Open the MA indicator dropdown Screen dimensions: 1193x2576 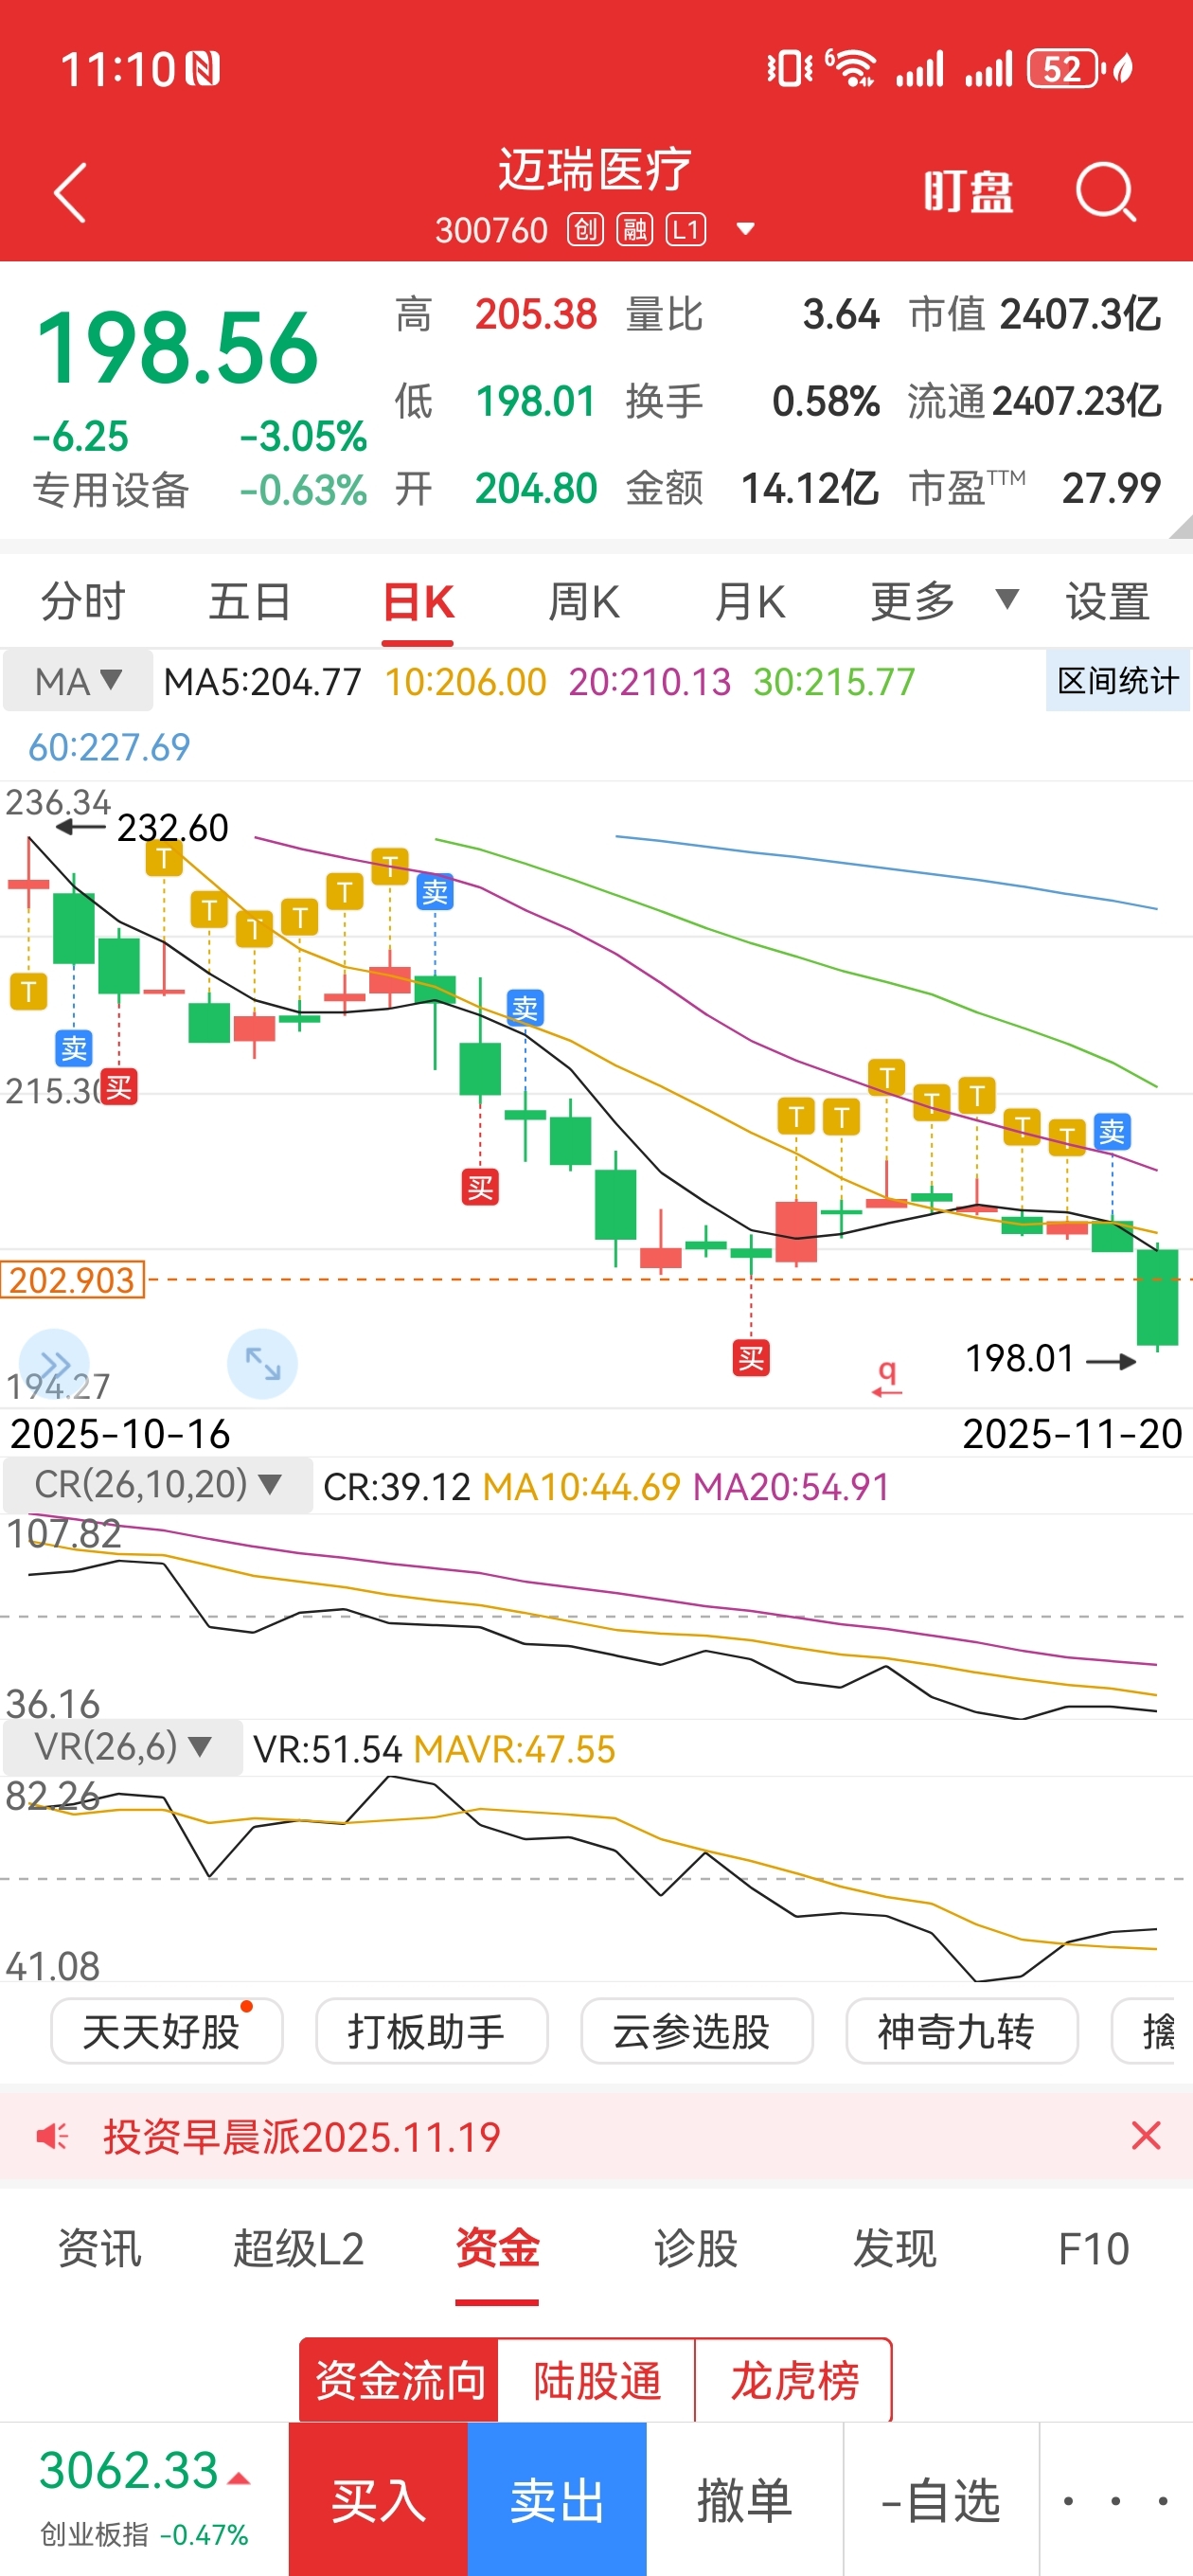click(78, 681)
